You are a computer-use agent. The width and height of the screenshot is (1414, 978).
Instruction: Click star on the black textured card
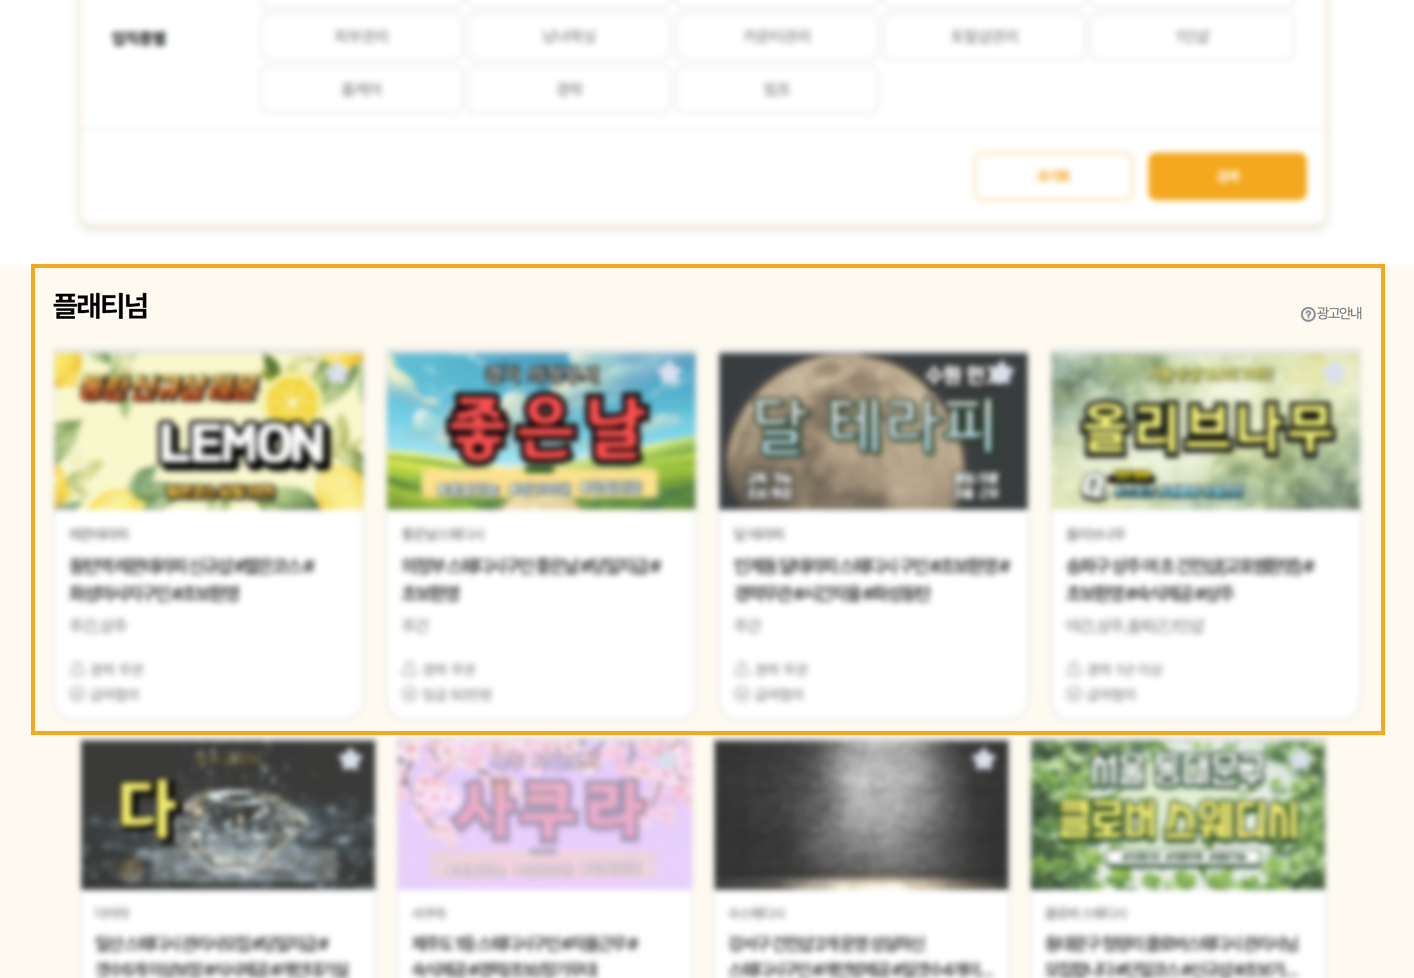(984, 760)
